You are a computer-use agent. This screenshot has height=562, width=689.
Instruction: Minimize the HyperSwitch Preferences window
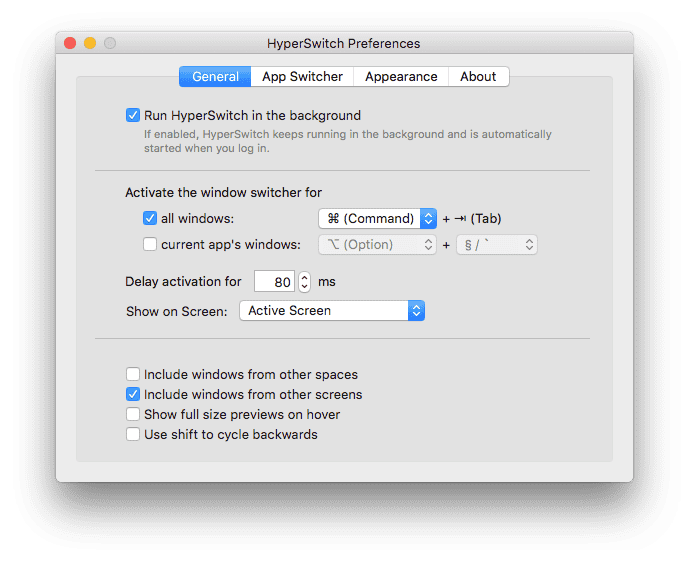90,43
